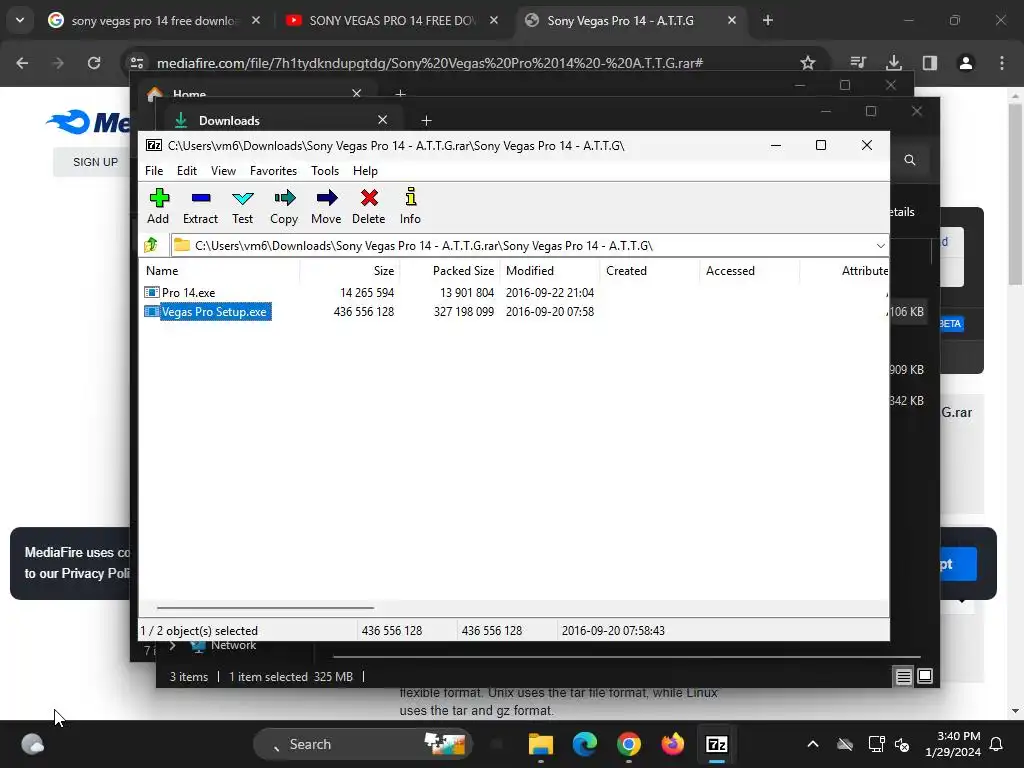This screenshot has height=768, width=1024.
Task: Click the horizontal scrollbar in 7-Zip file list
Action: pyautogui.click(x=265, y=607)
